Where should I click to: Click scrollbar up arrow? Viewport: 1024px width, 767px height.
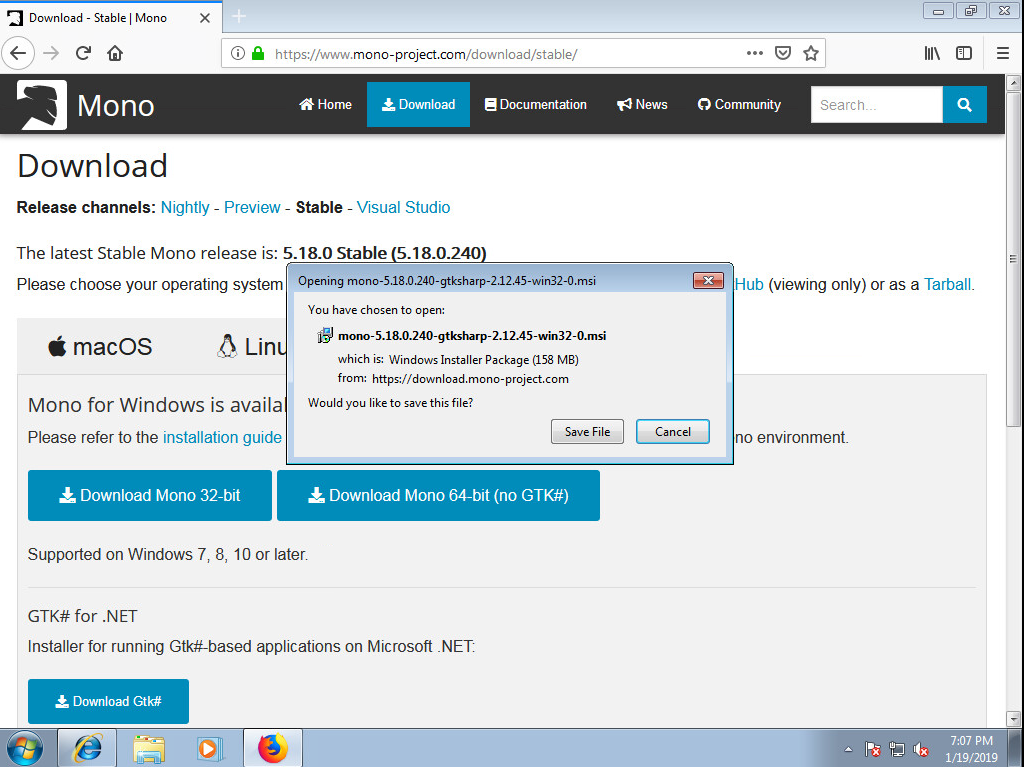(1013, 83)
